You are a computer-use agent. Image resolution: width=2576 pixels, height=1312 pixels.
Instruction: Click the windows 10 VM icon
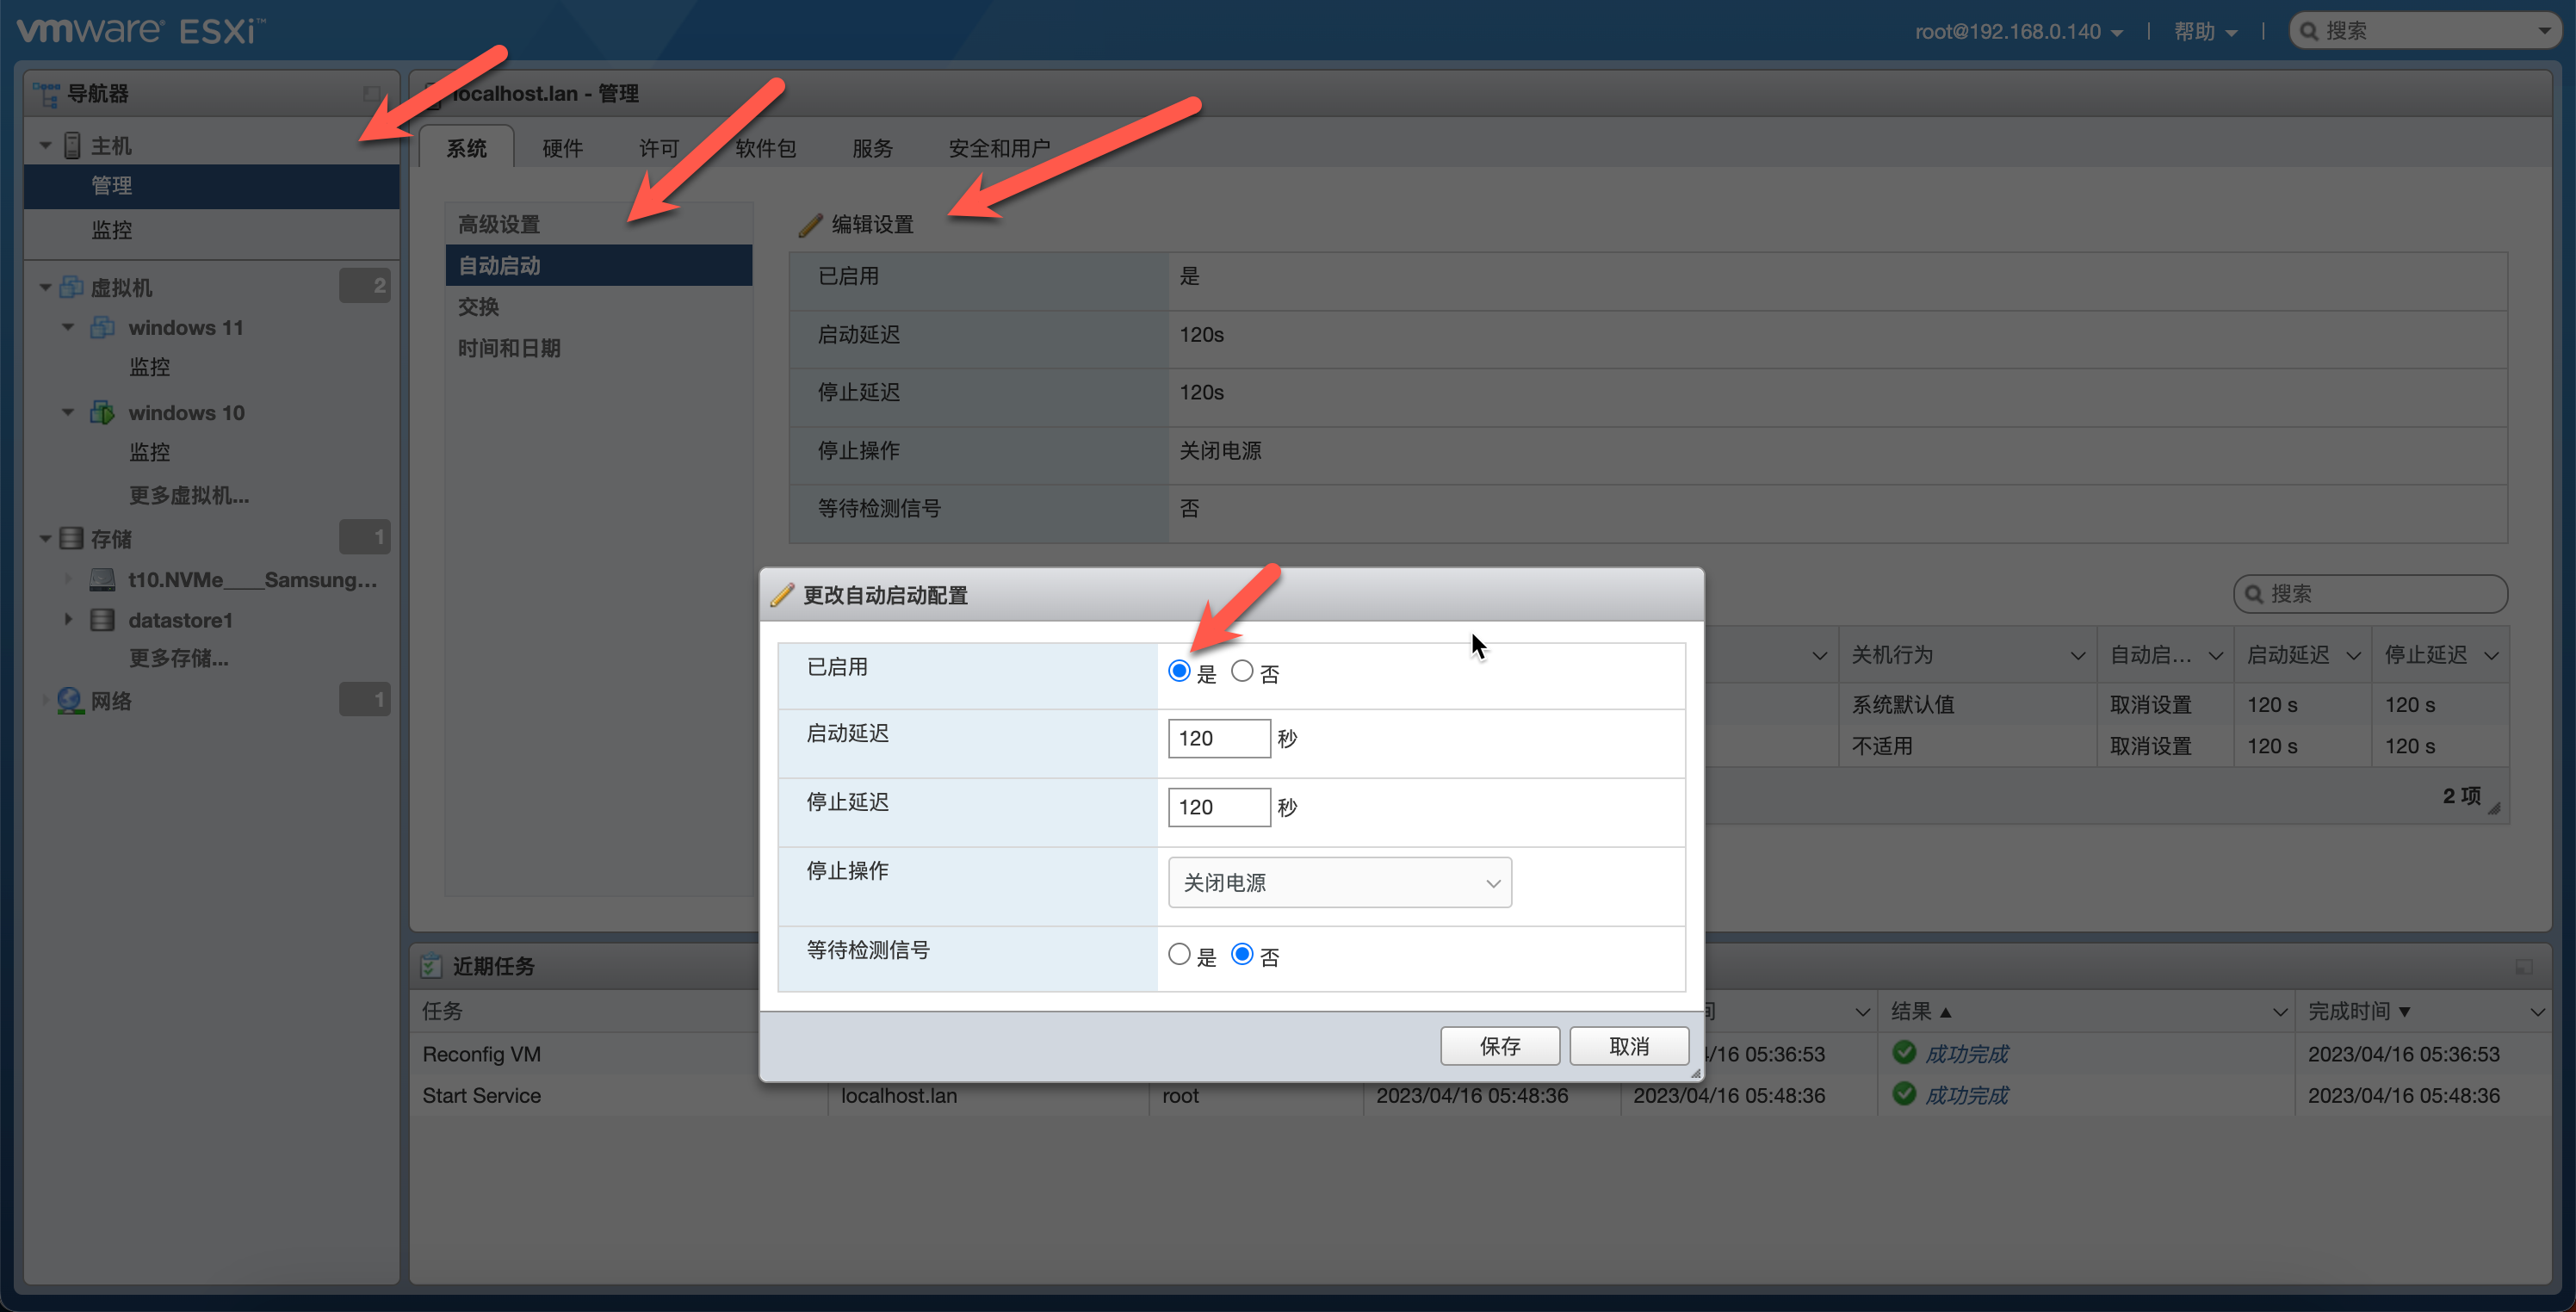point(102,412)
